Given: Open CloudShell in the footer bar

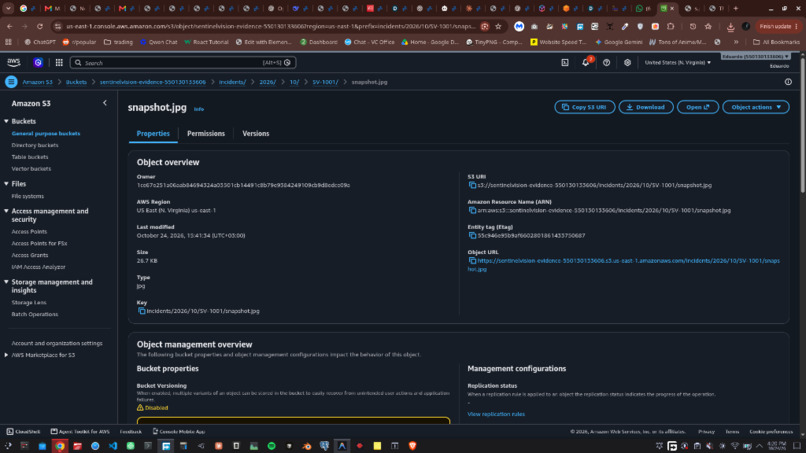Looking at the screenshot, I should click(x=23, y=431).
